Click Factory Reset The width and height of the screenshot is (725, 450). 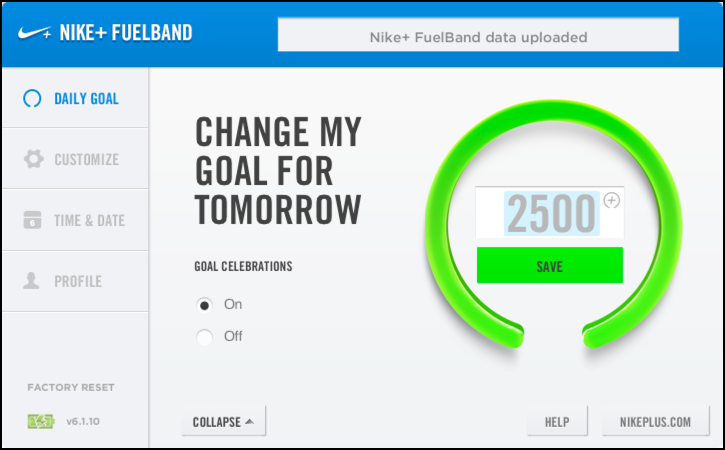(x=71, y=388)
